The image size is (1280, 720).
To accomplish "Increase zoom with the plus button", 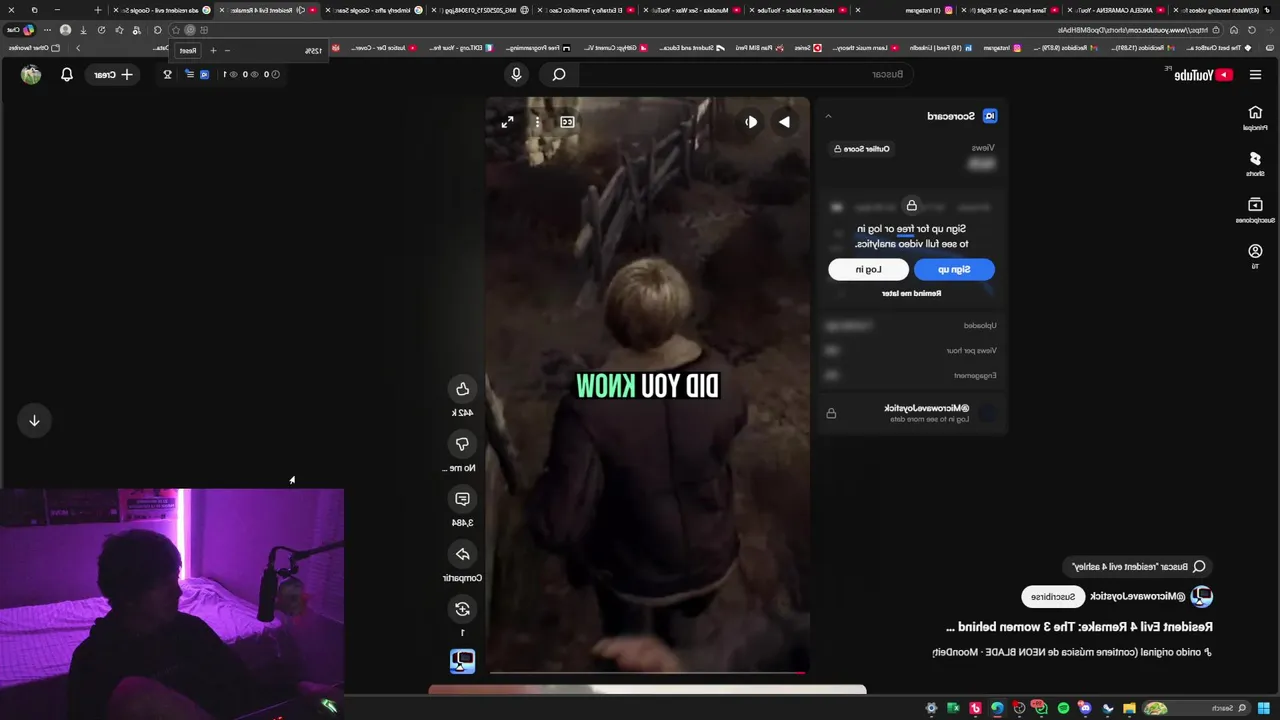I will 213,50.
